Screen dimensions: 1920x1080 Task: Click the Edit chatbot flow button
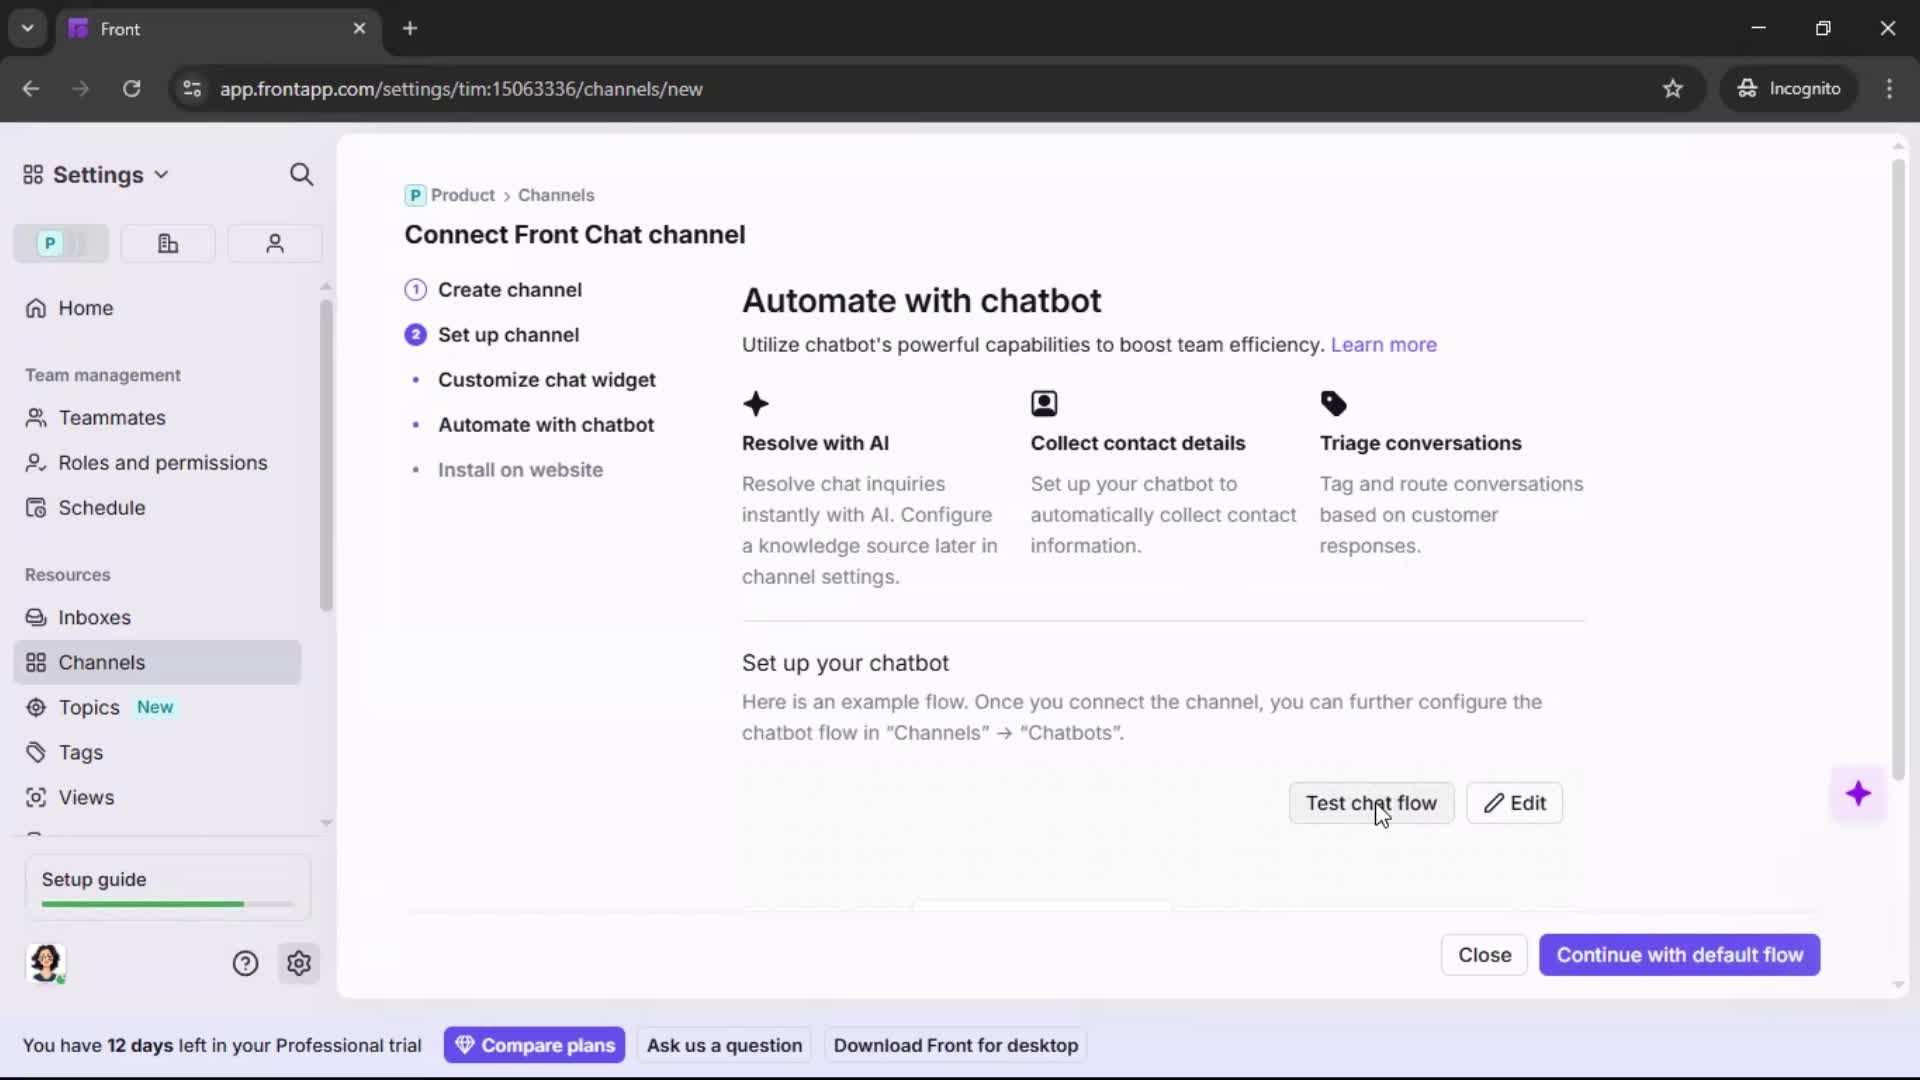[x=1514, y=803]
